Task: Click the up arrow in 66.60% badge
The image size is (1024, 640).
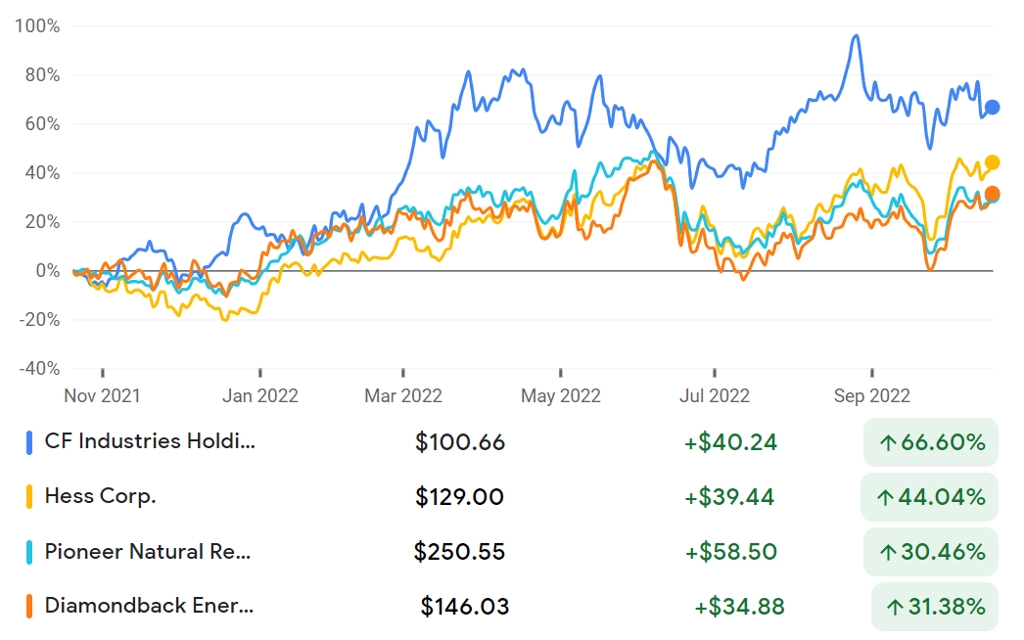Action: point(888,443)
